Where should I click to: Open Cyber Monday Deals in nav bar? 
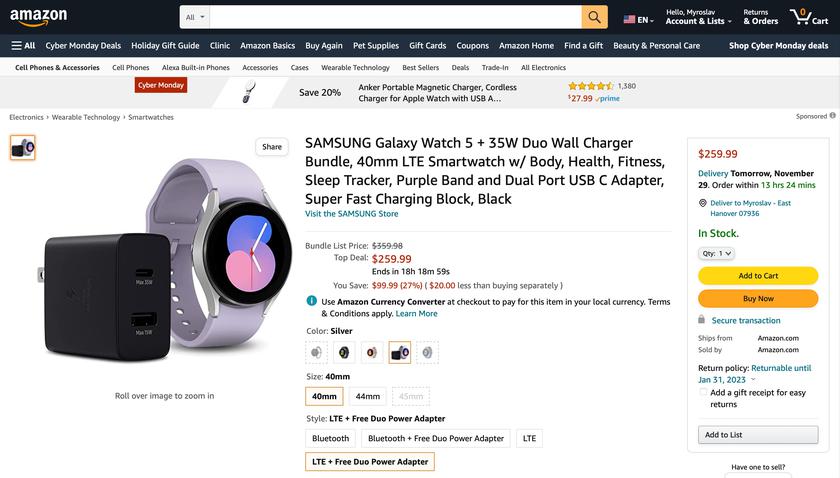click(x=83, y=45)
